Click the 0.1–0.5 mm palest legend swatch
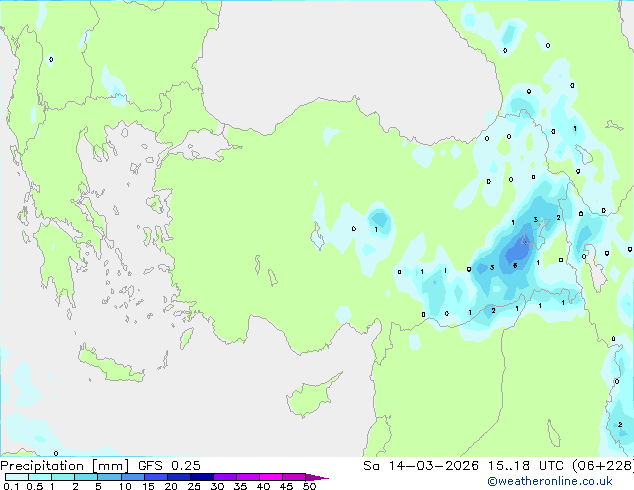 17,477
